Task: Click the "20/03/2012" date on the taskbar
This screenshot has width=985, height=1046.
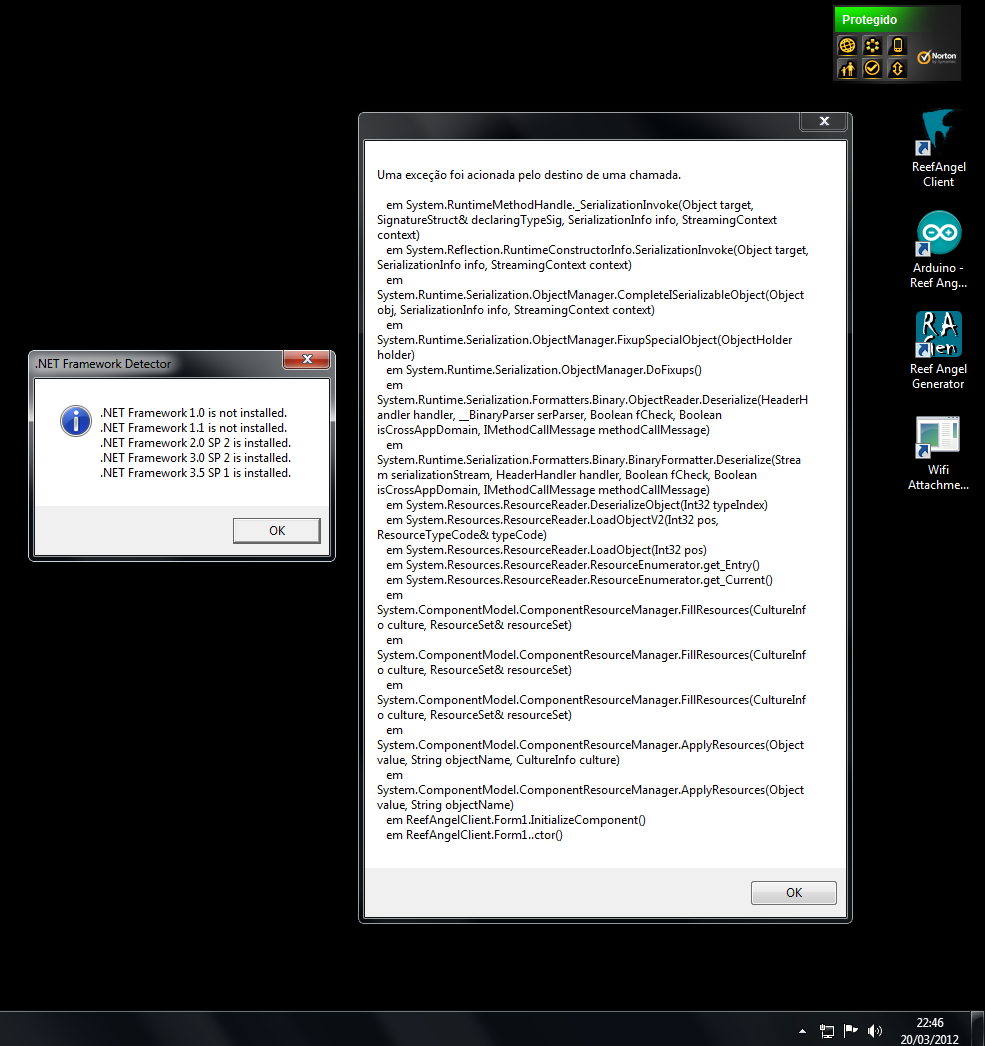Action: [x=930, y=1039]
